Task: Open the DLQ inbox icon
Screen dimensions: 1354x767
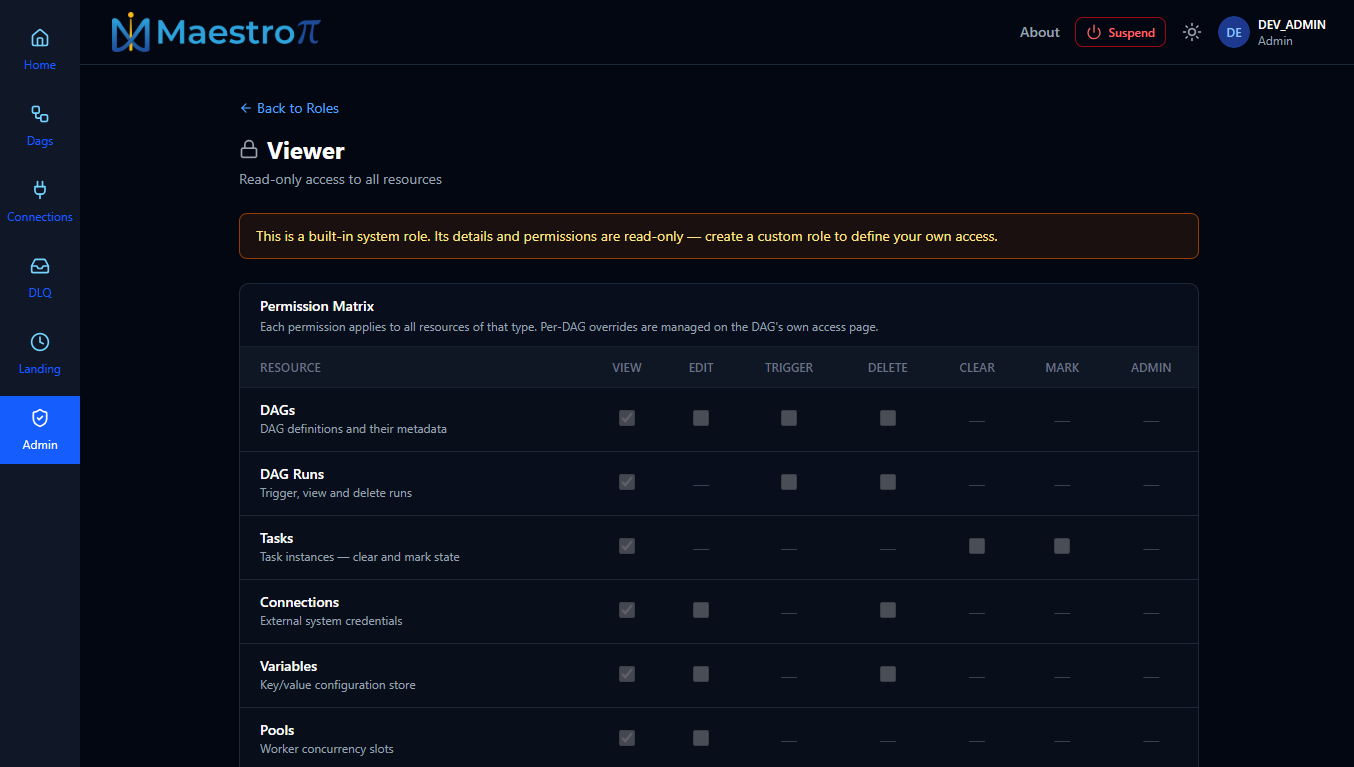Action: (40, 266)
